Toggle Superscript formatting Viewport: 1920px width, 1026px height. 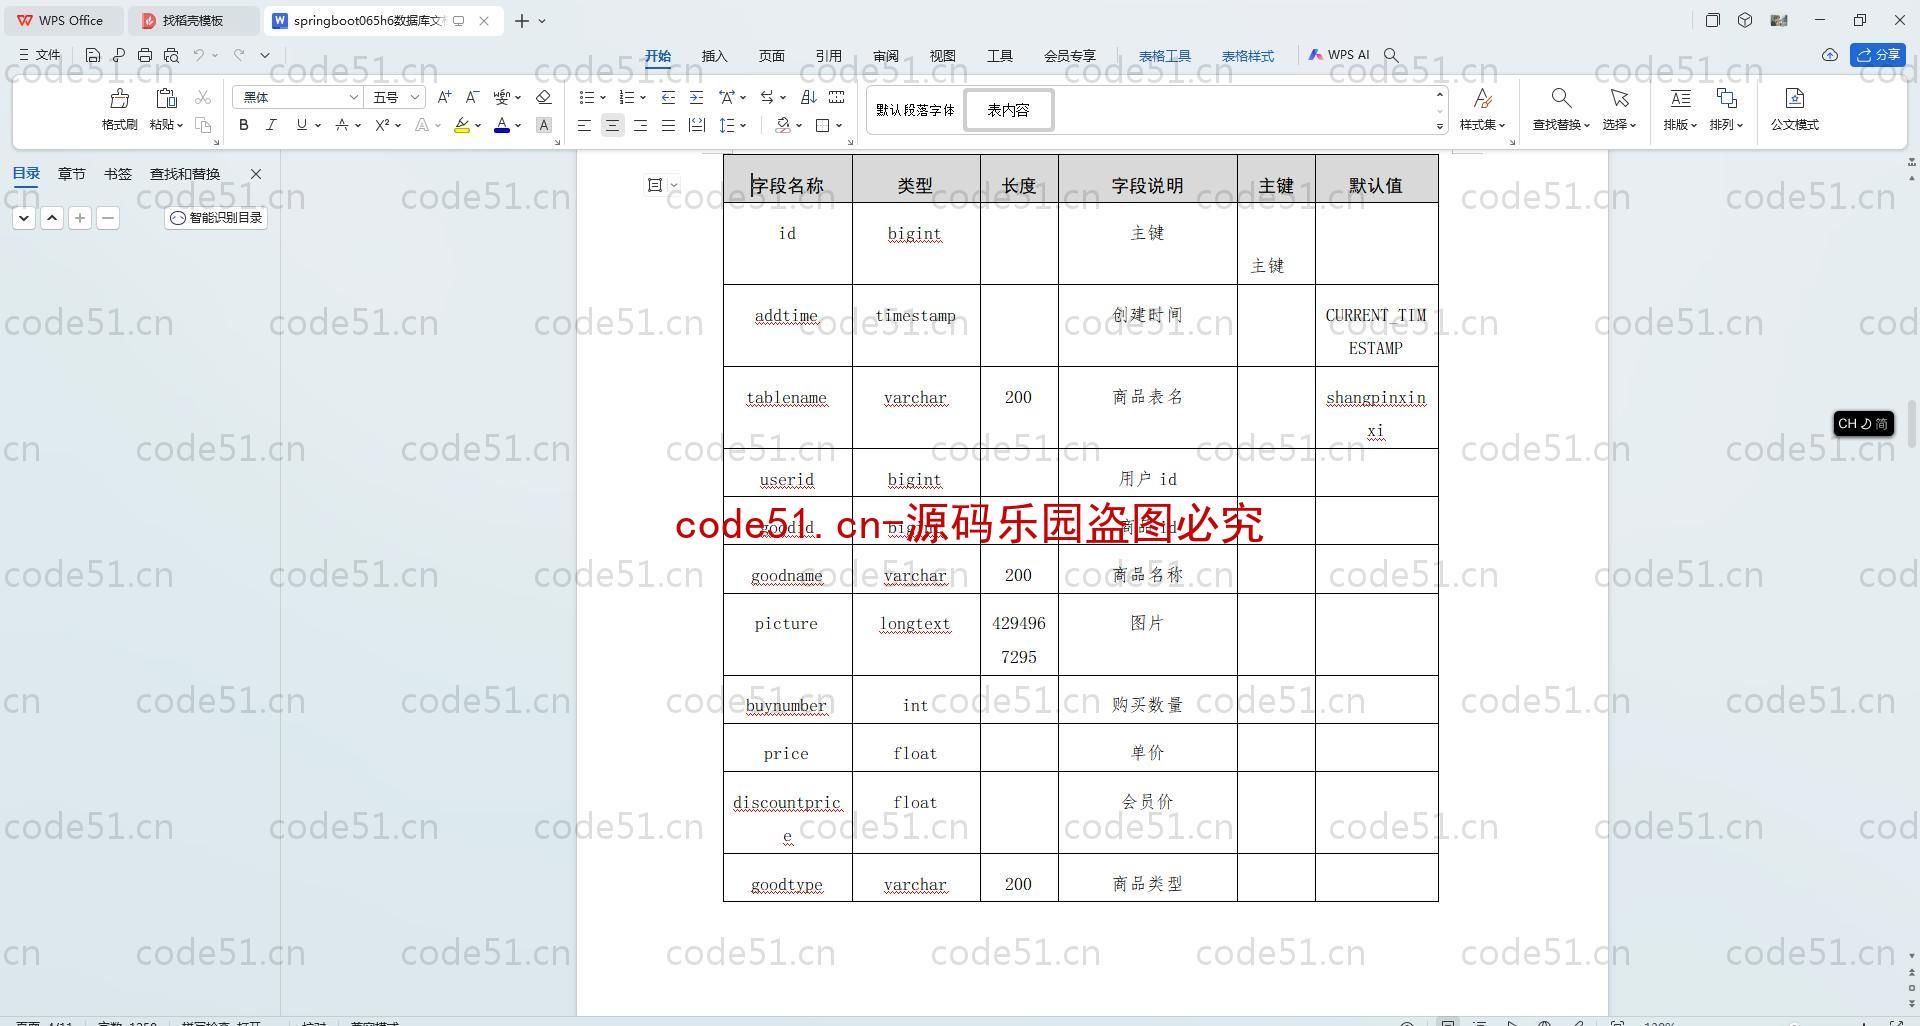(382, 125)
